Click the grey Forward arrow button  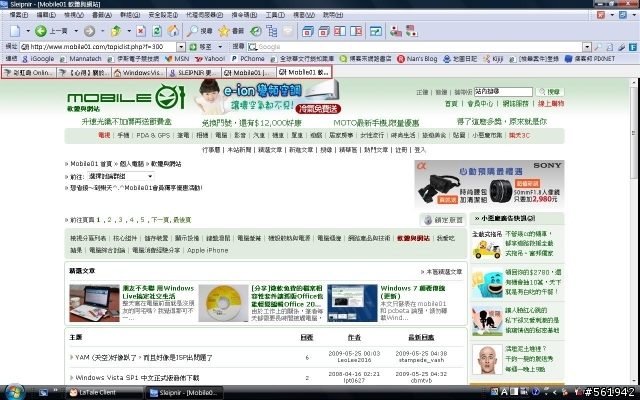coord(89,31)
